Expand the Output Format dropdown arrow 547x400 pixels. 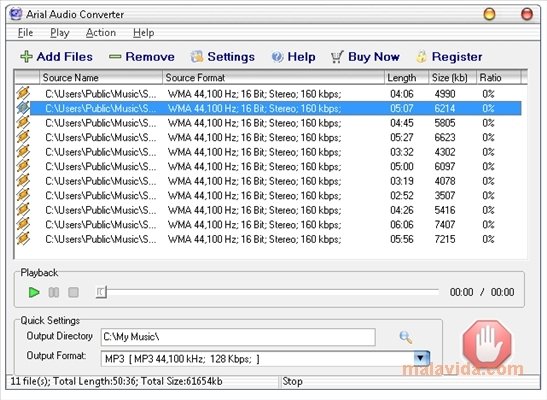pos(421,358)
